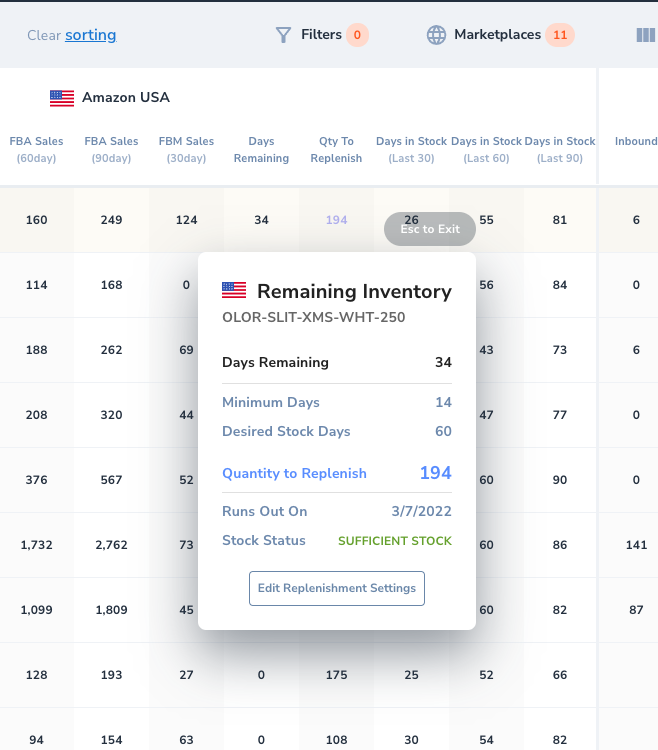658x750 pixels.
Task: Select the 194 quantity to replenish cell
Action: click(x=336, y=220)
